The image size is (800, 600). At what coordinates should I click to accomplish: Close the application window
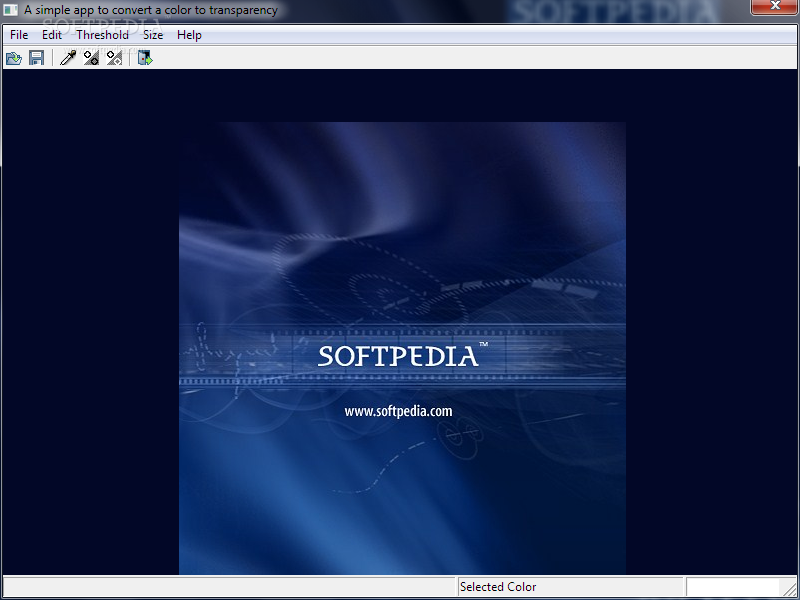(774, 6)
